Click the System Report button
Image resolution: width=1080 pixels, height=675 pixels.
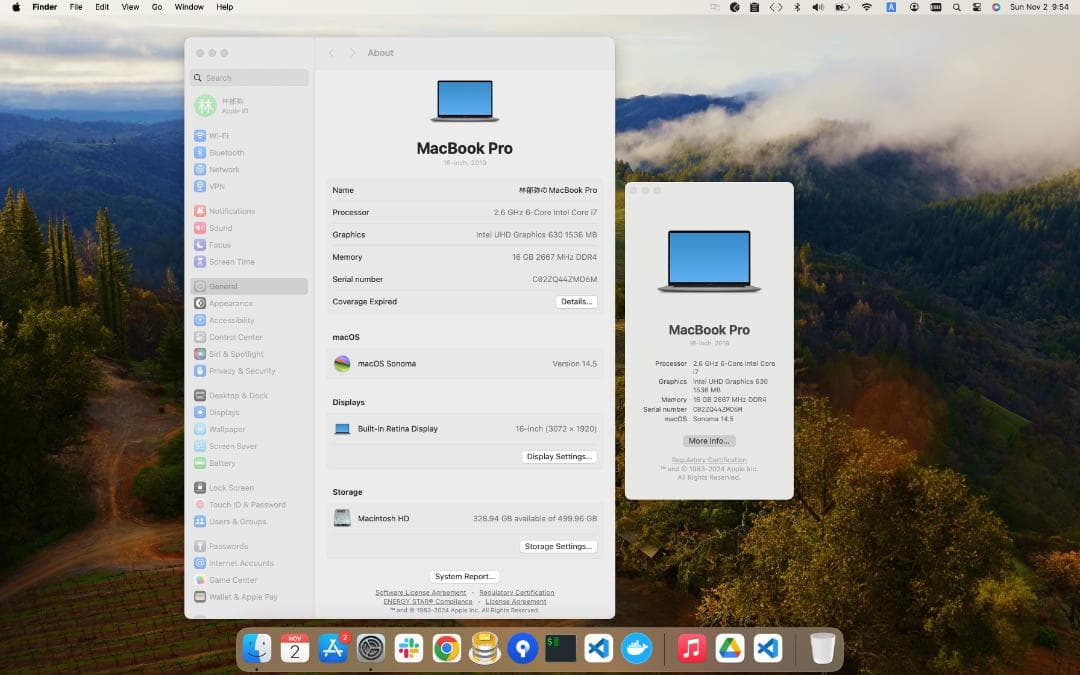(464, 576)
